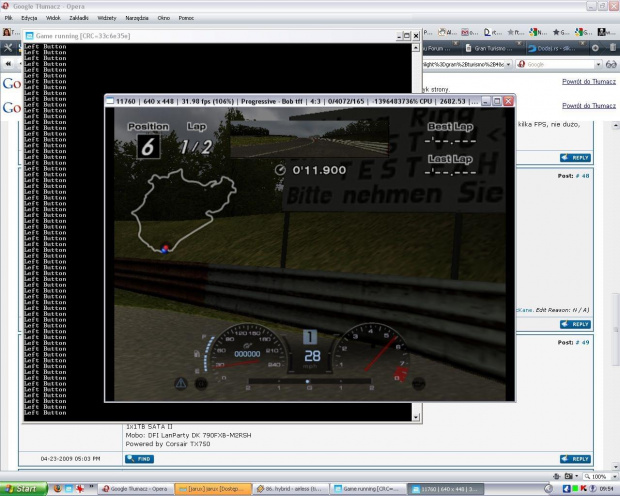620x496 pixels.
Task: Open the Edycja menu
Action: [29, 18]
